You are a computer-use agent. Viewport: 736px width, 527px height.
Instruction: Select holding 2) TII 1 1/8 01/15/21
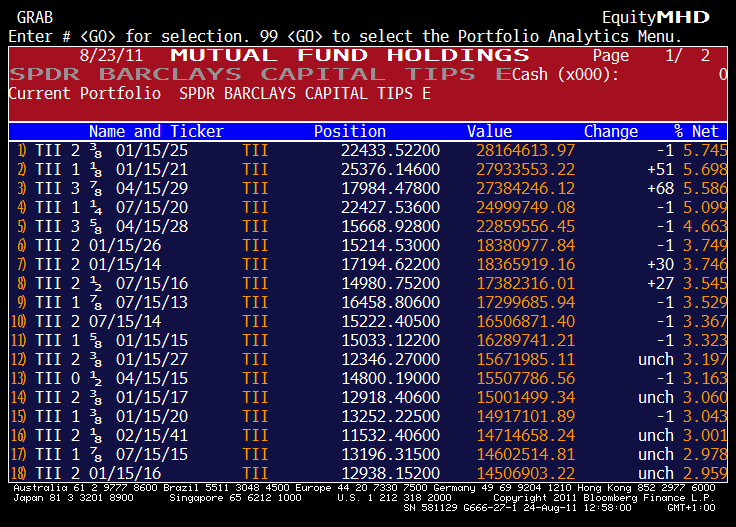click(368, 169)
